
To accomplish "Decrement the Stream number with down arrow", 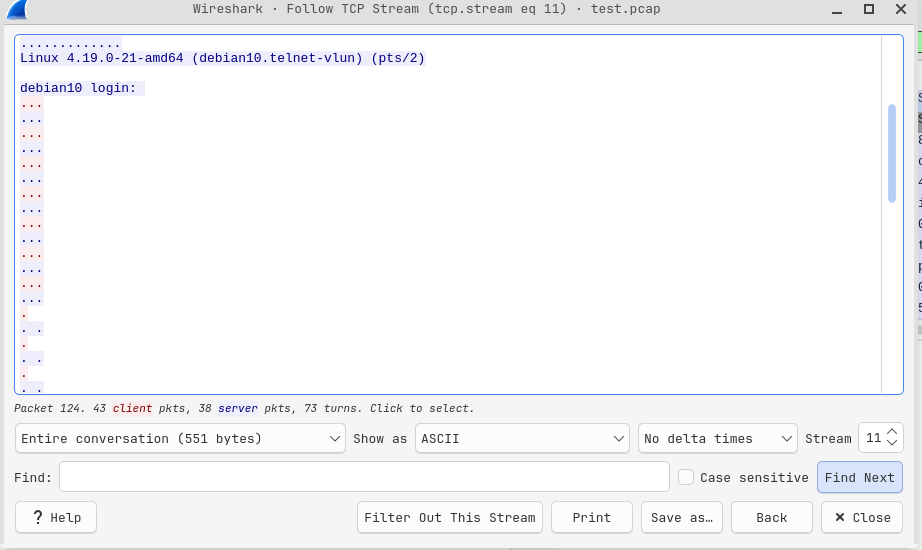I will click(891, 444).
